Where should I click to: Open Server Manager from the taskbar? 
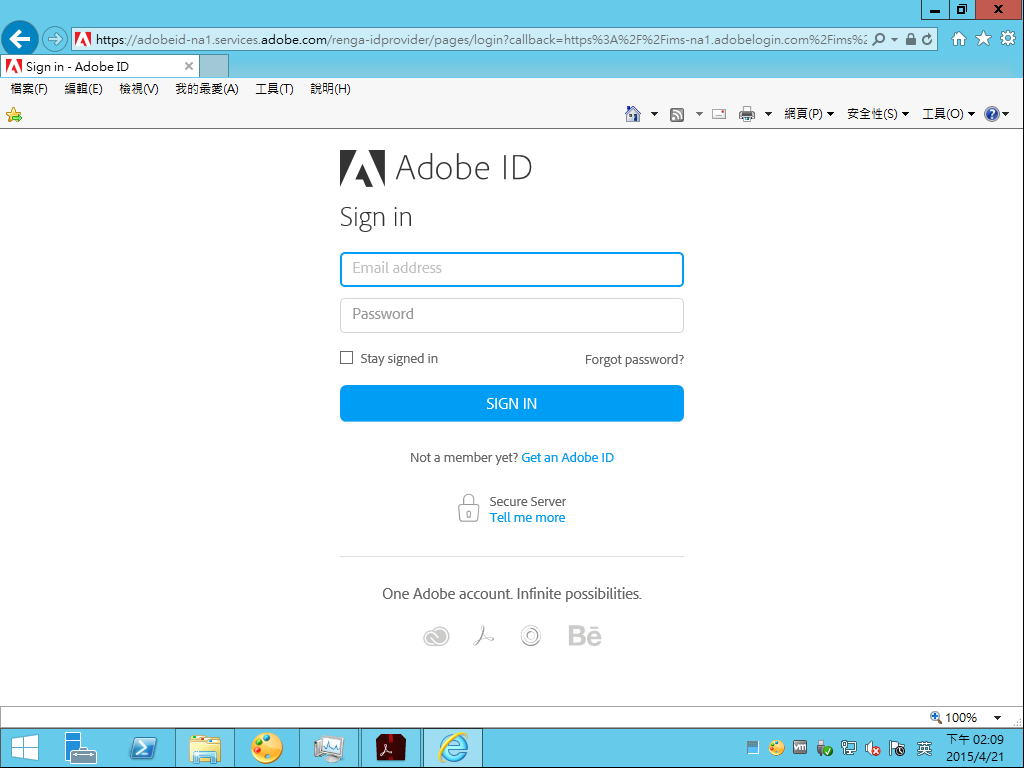pos(80,748)
